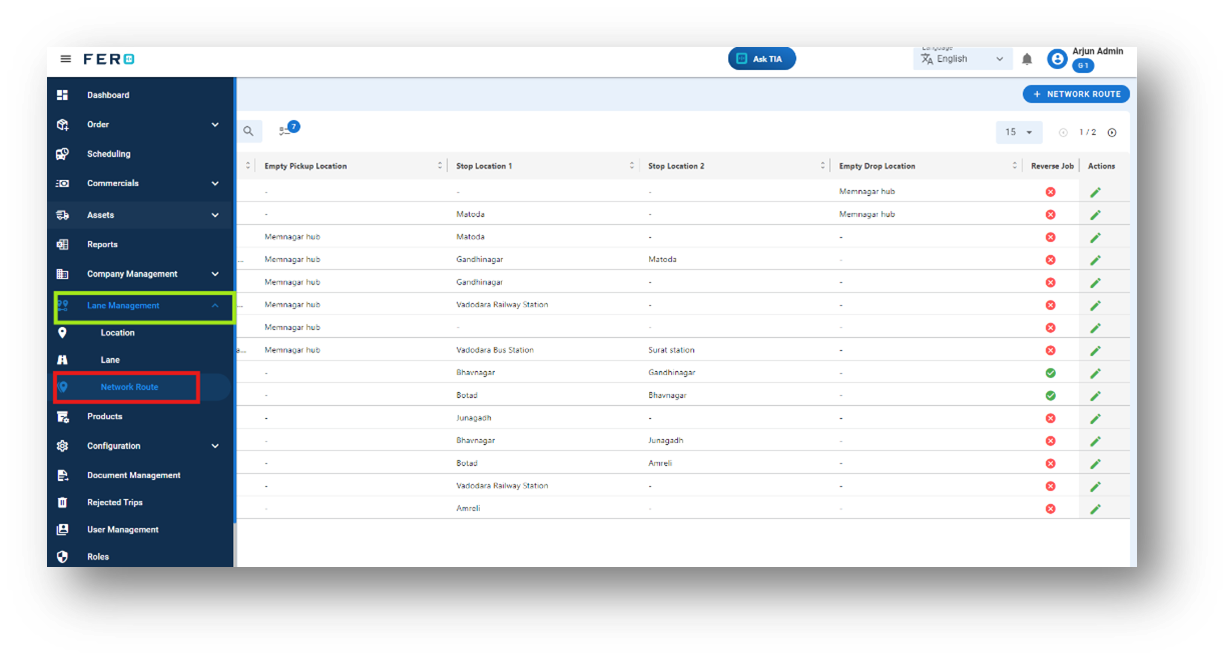The height and width of the screenshot is (662, 1232).
Task: Open User Management in sidebar
Action: point(123,530)
